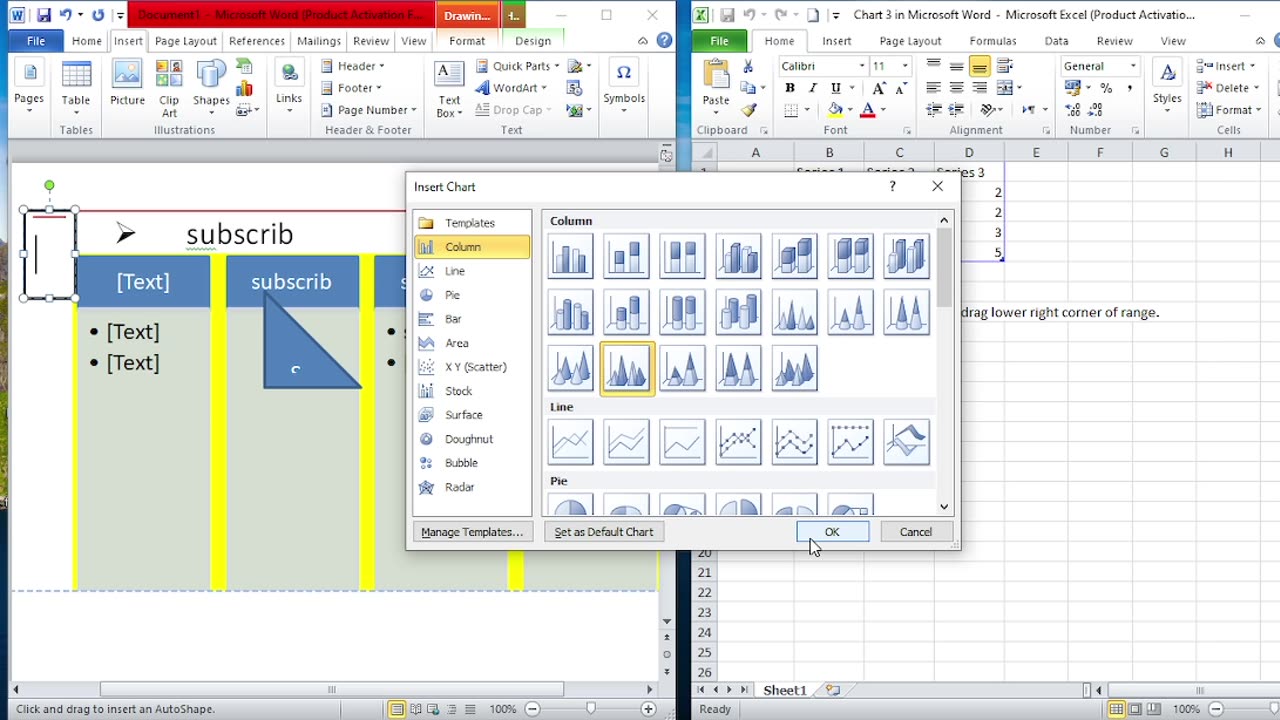Click Manage Templates button
Viewport: 1280px width, 720px height.
coord(472,532)
